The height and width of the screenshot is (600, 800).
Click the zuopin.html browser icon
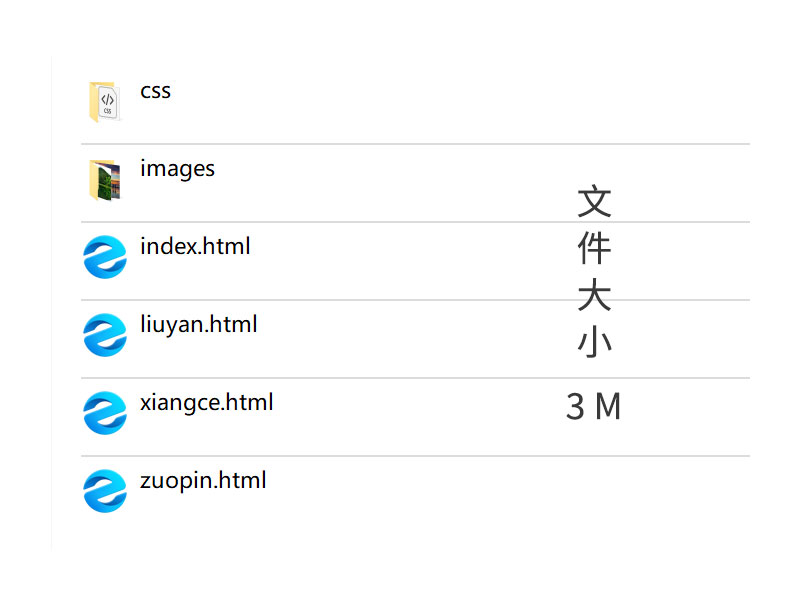[104, 491]
